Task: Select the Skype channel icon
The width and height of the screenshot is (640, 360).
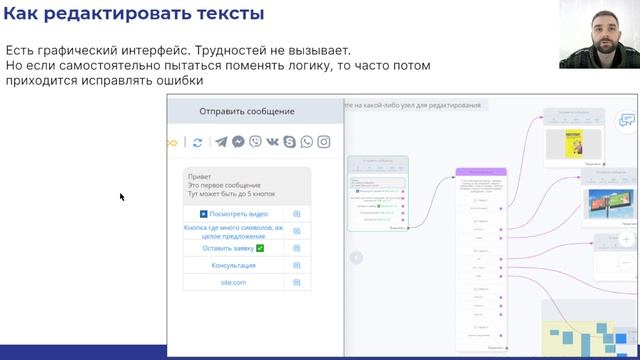Action: [289, 142]
